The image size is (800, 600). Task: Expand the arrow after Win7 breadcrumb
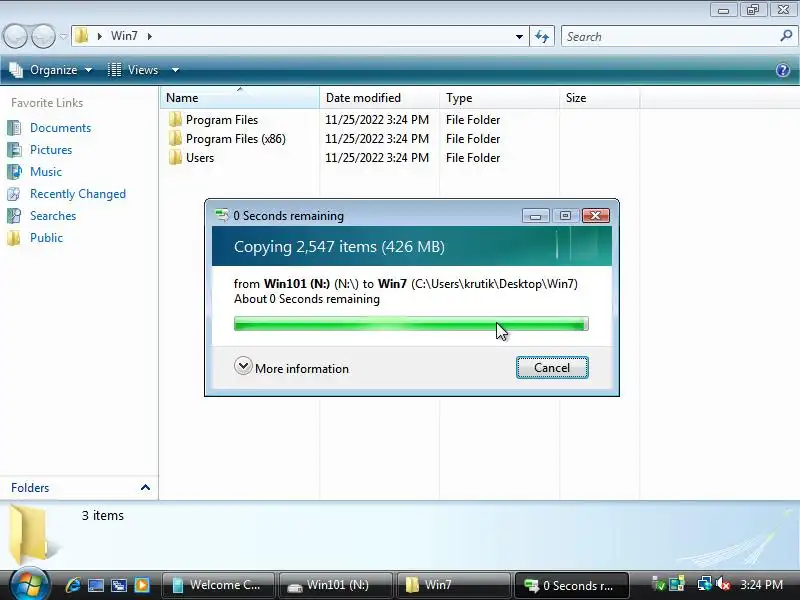pyautogui.click(x=149, y=36)
